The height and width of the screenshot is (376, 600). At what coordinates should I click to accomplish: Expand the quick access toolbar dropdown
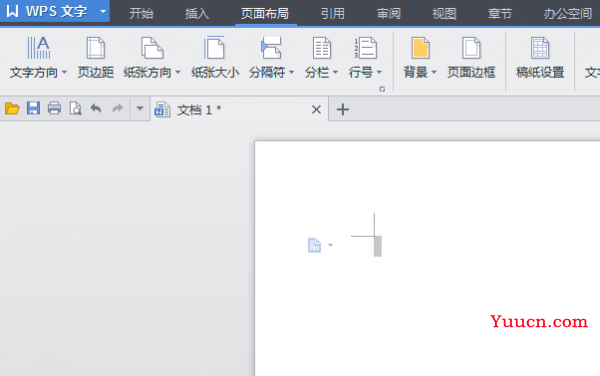pyautogui.click(x=140, y=109)
